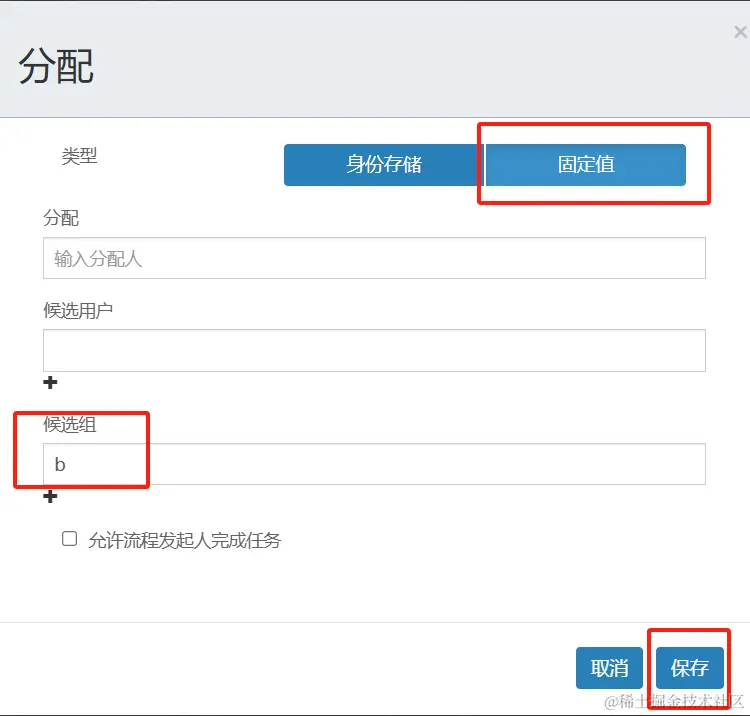
Task: Add another 候选用户 with plus icon
Action: (50, 383)
